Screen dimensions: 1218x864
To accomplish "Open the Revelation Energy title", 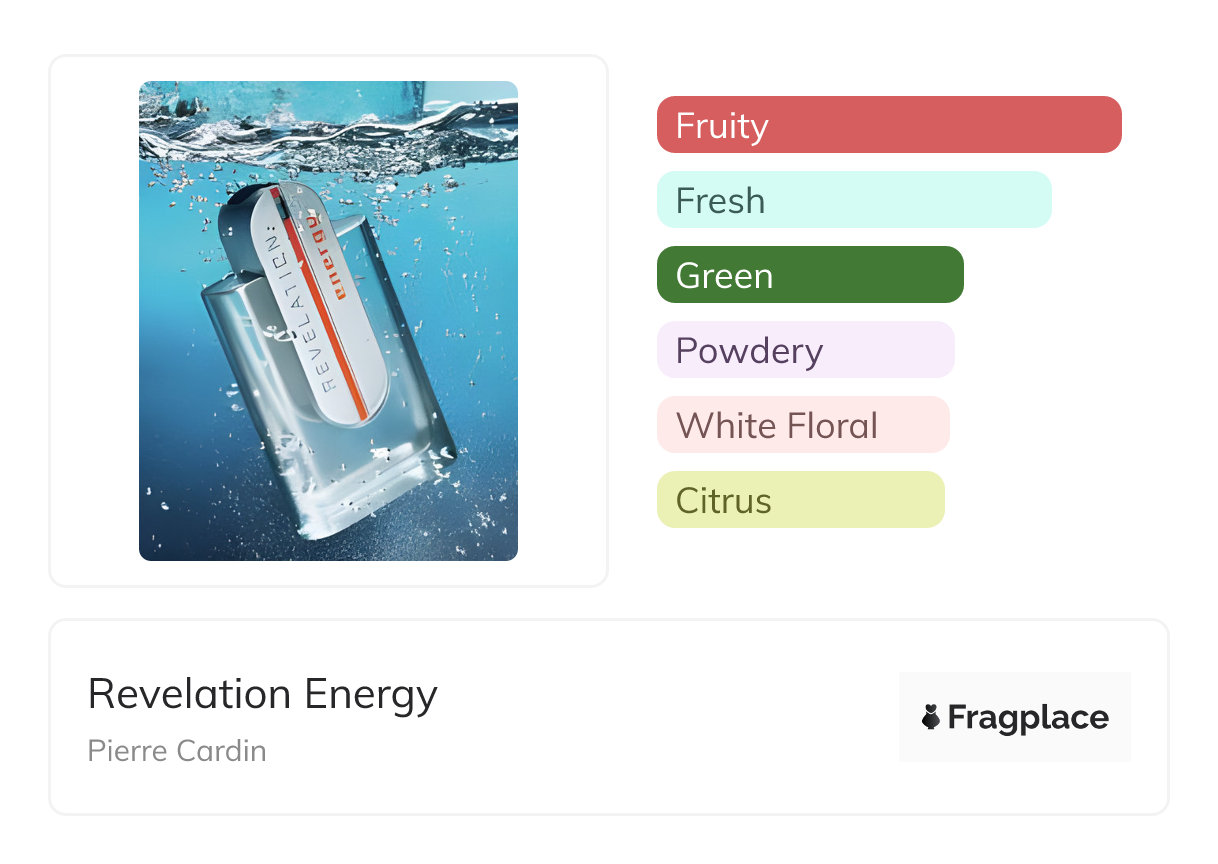I will 262,694.
